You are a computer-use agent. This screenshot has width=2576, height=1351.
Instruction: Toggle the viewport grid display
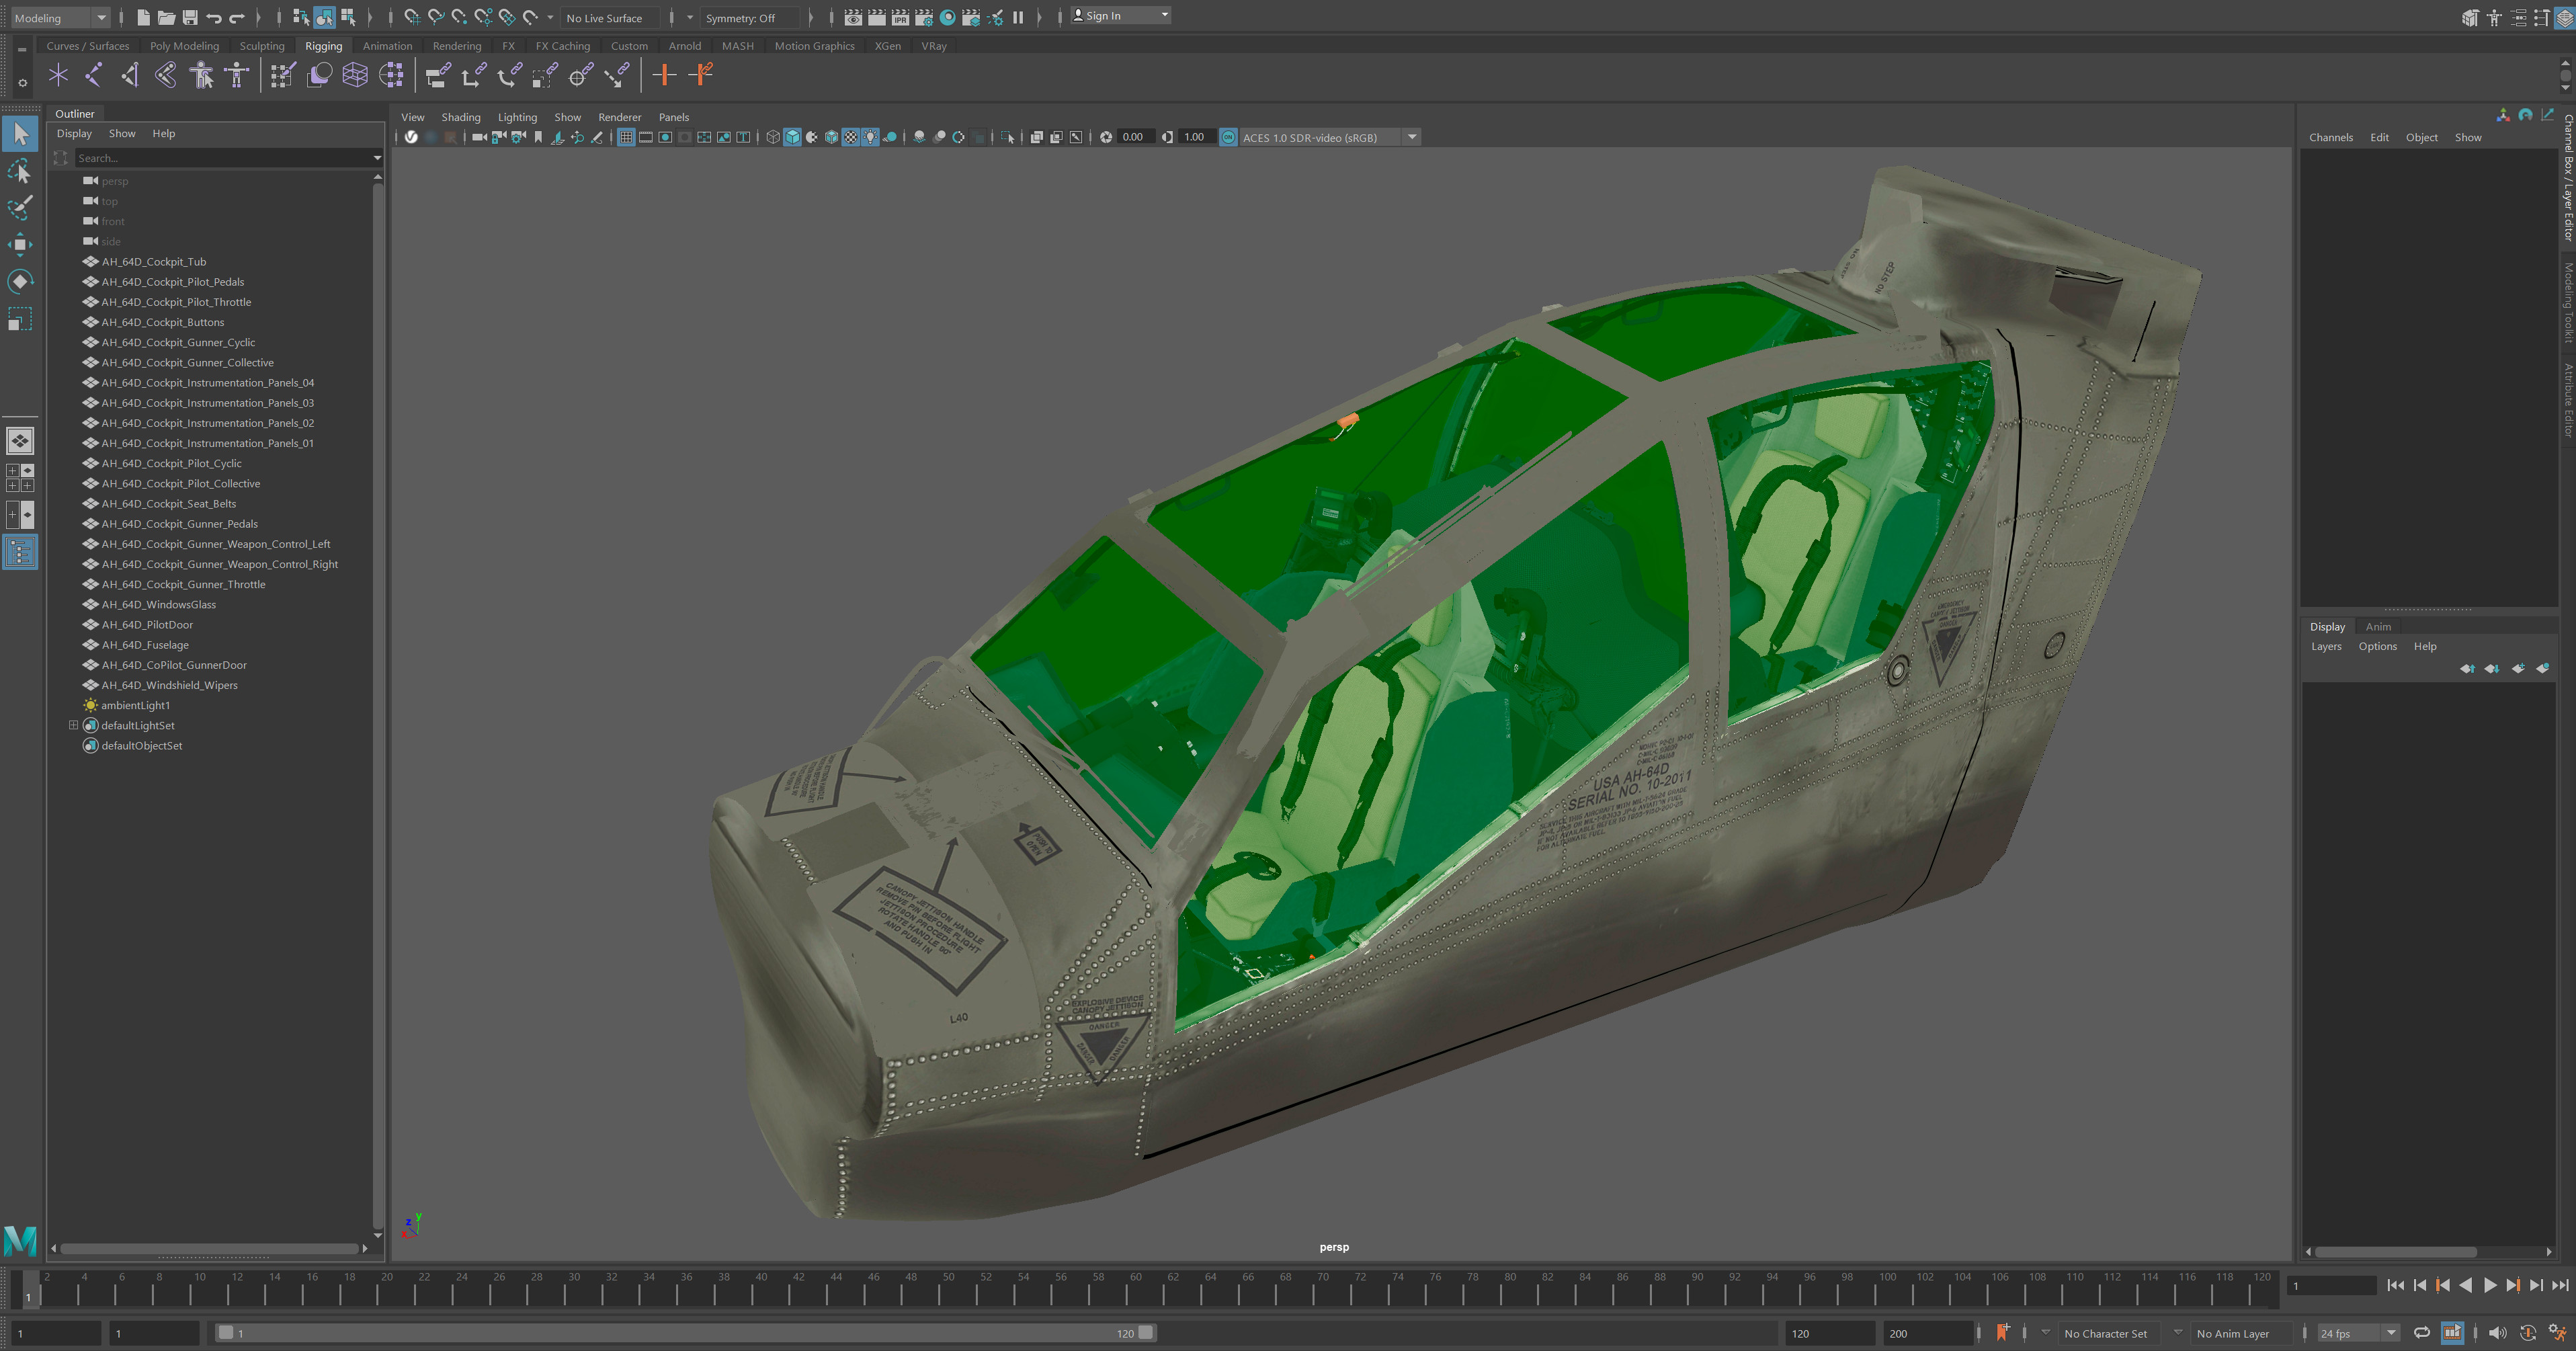(626, 137)
